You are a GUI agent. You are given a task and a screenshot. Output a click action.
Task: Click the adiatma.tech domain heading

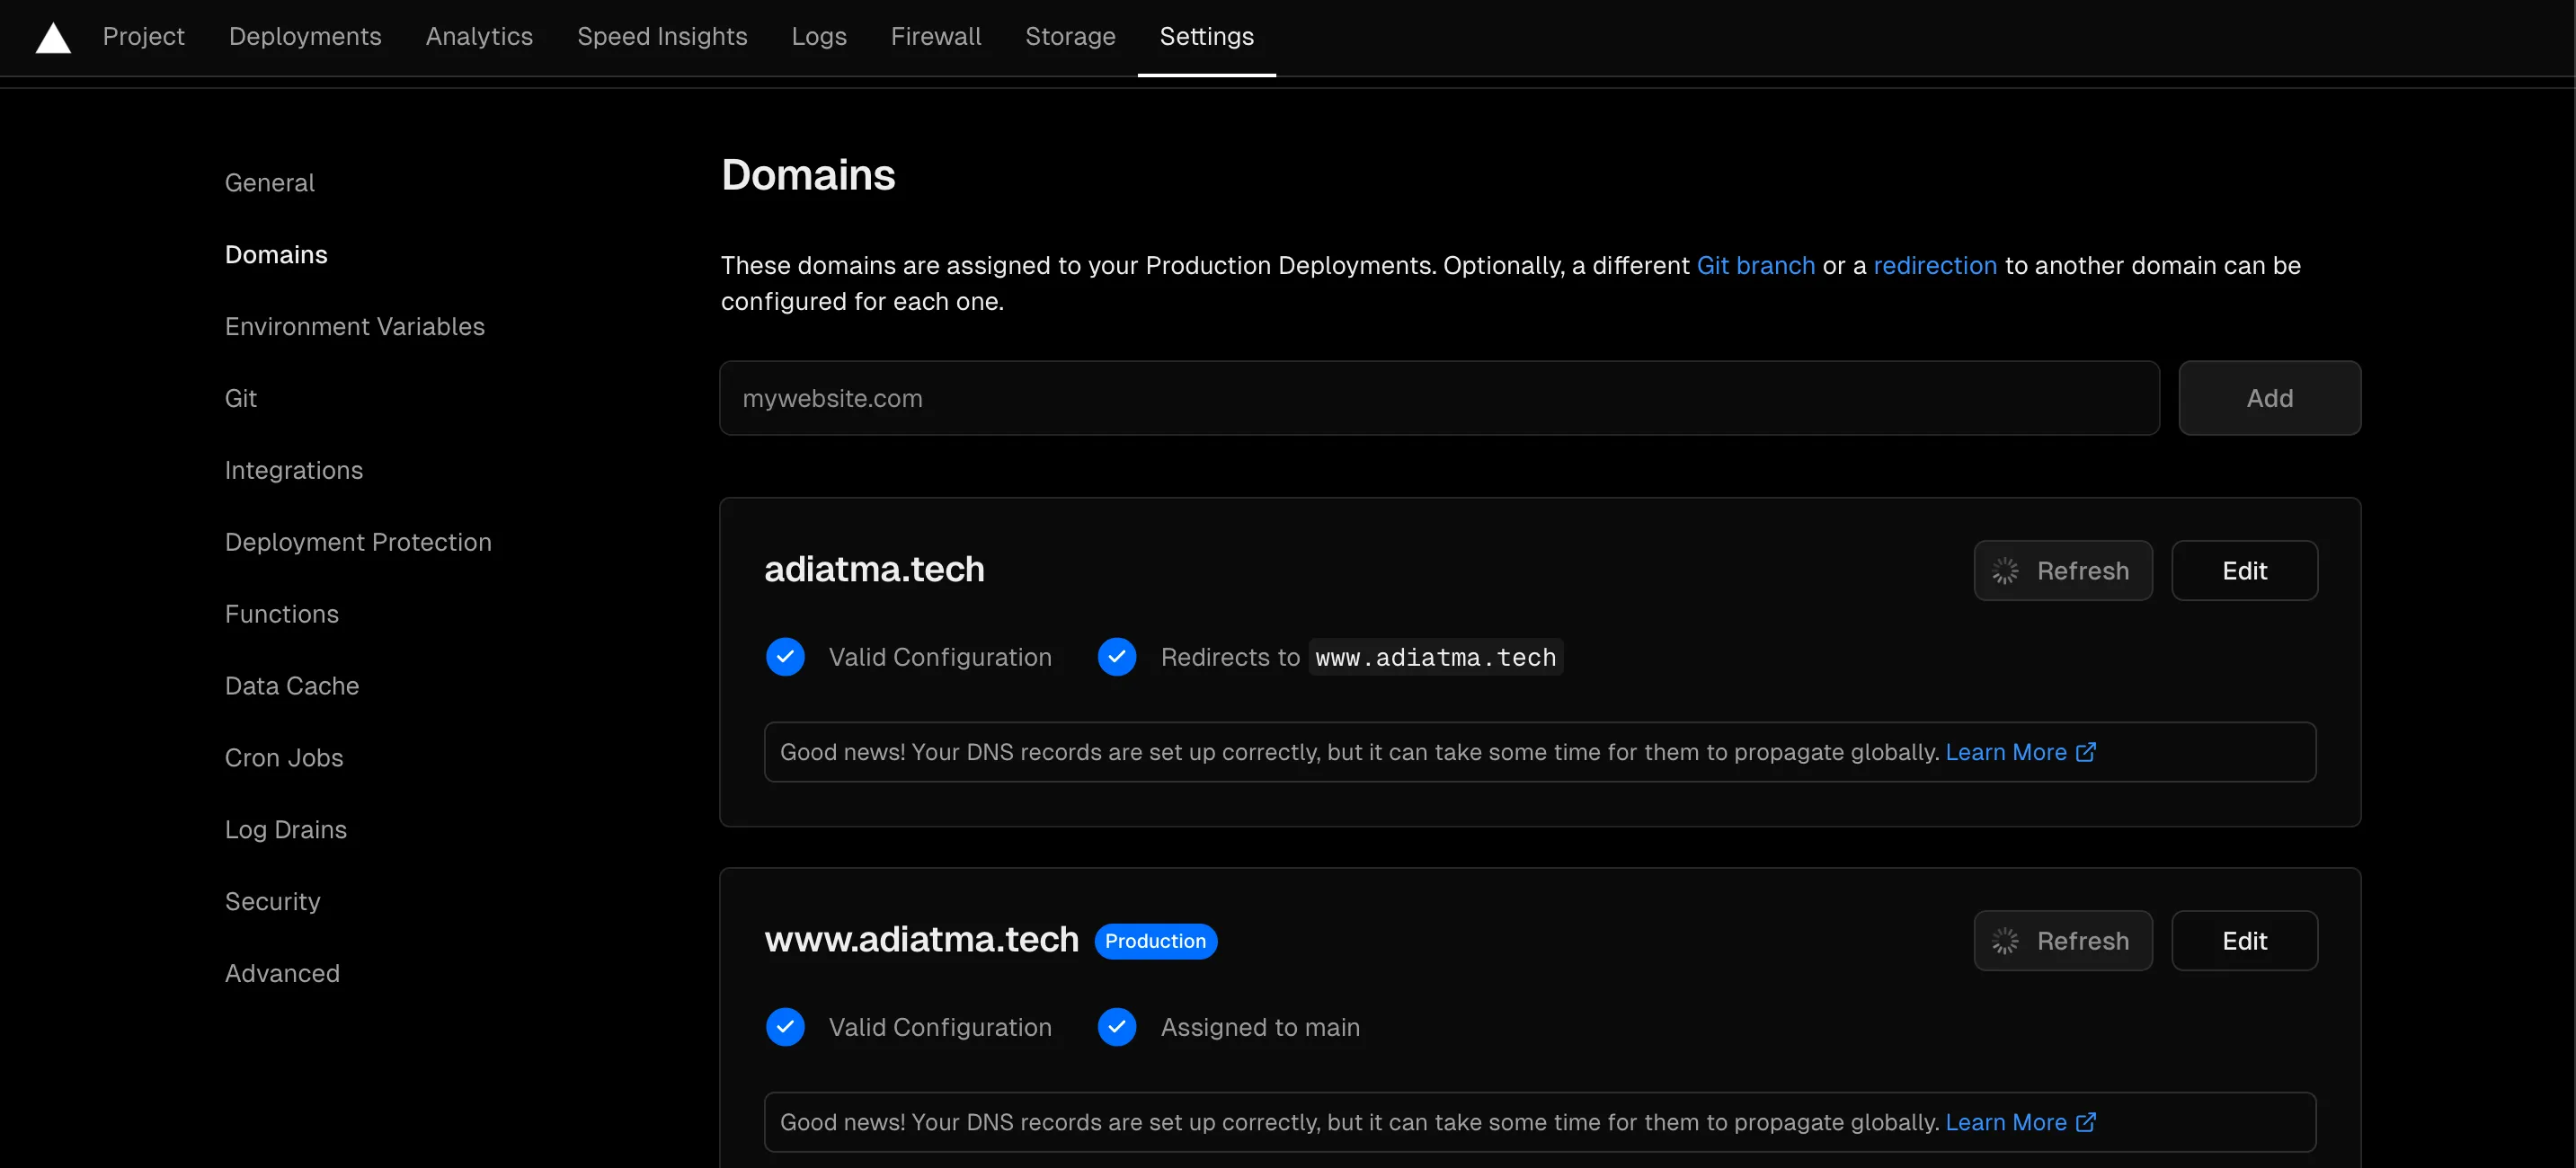(874, 569)
